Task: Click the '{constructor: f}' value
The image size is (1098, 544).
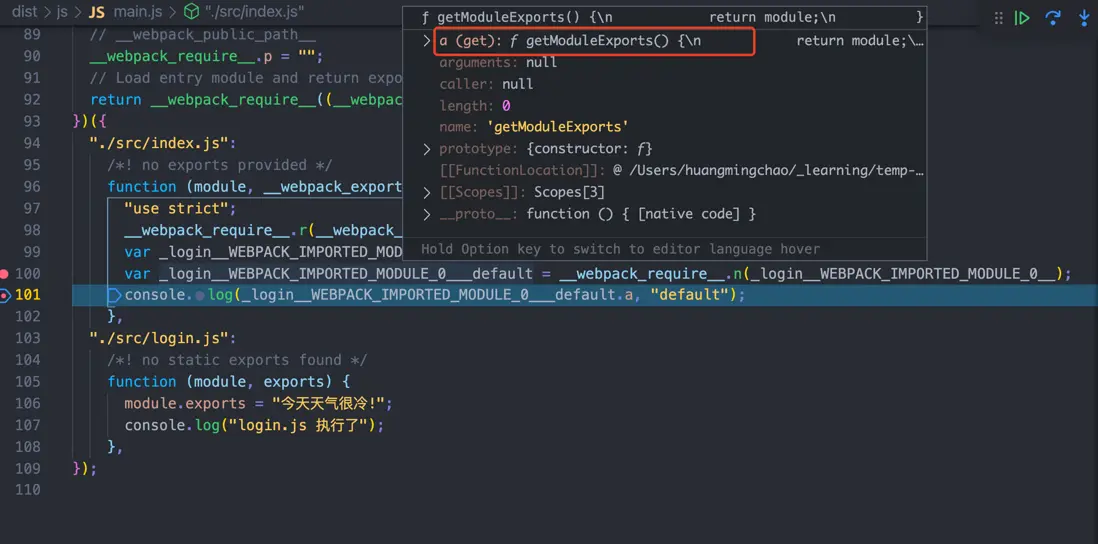Action: pyautogui.click(x=589, y=149)
